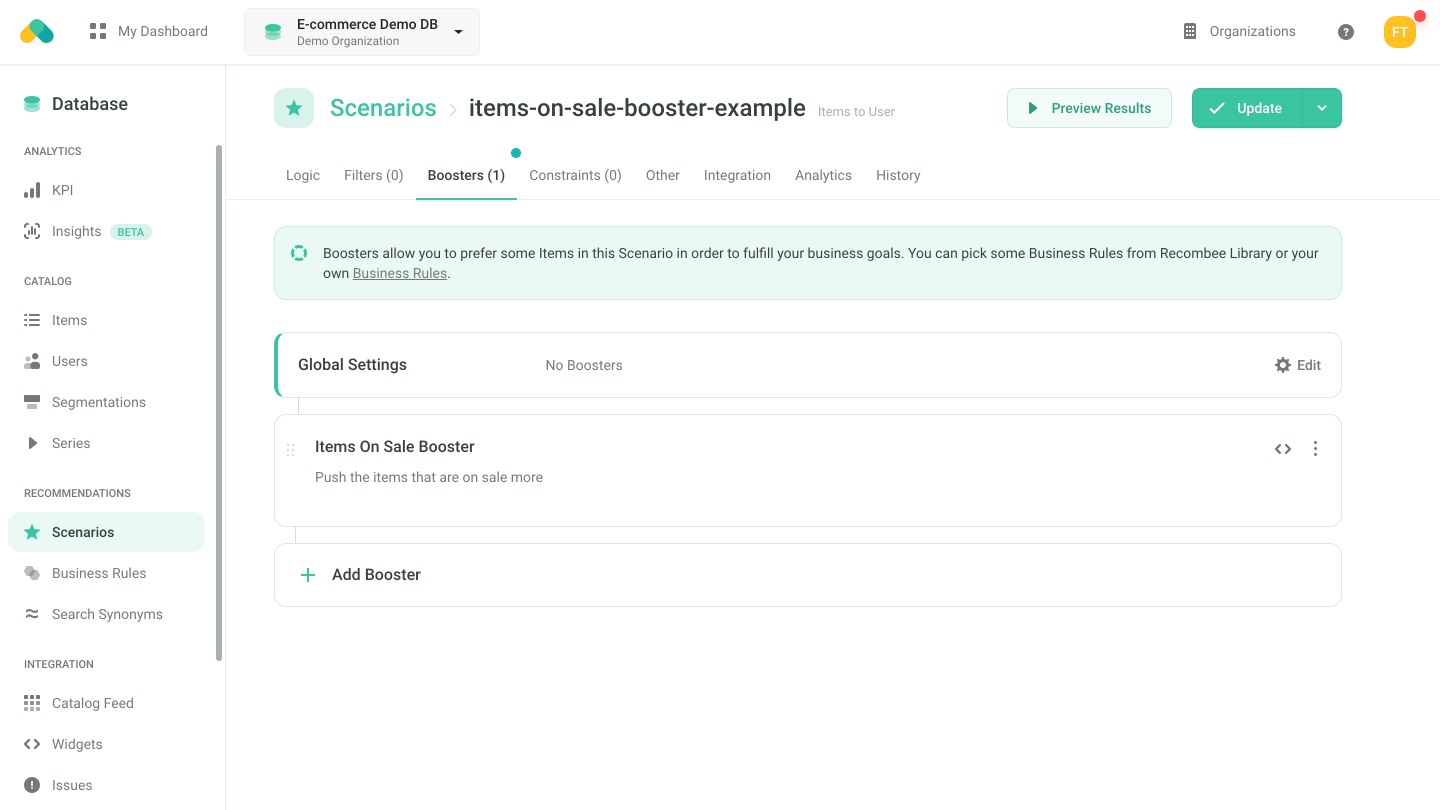Click the green star Scenarios icon in header
Image resolution: width=1440 pixels, height=810 pixels.
tap(294, 108)
